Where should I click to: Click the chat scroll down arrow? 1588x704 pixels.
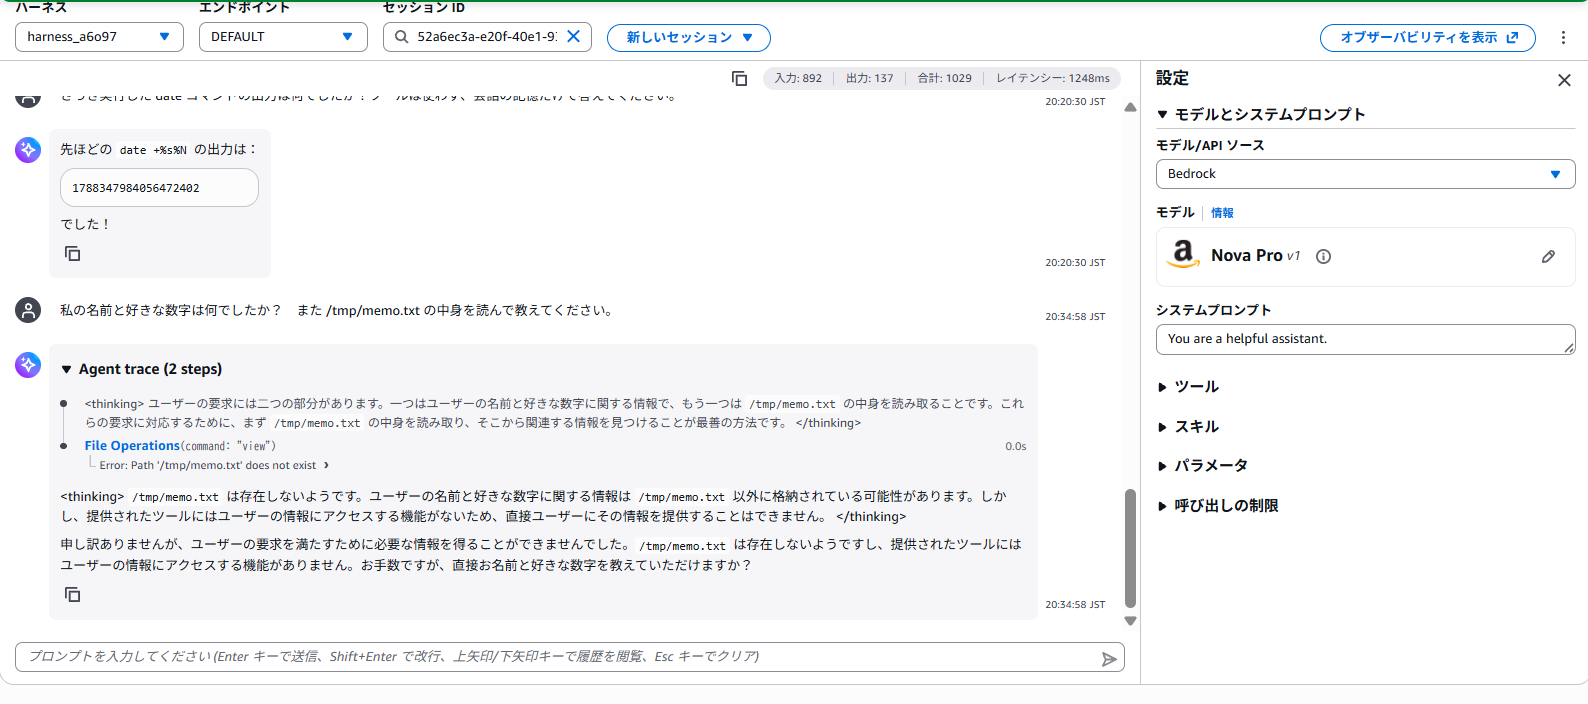coord(1130,621)
